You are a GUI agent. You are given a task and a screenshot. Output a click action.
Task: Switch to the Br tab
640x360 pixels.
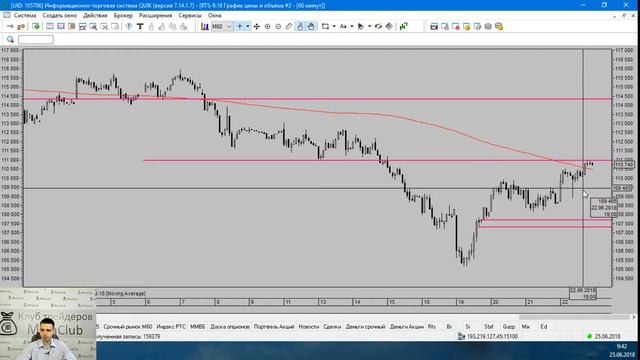point(449,327)
